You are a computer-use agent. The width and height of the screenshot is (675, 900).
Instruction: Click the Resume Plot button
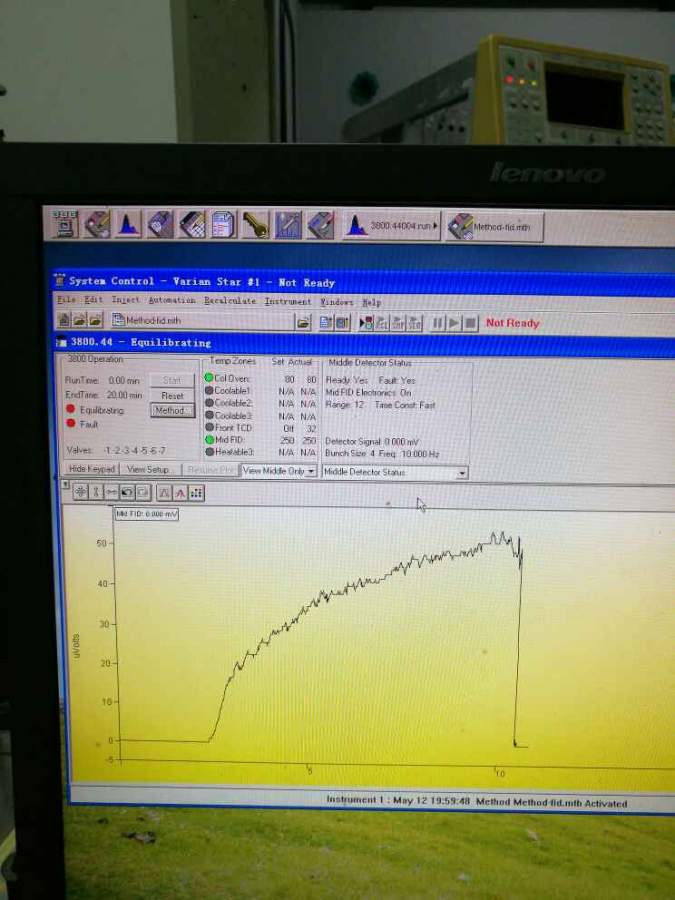tap(210, 470)
